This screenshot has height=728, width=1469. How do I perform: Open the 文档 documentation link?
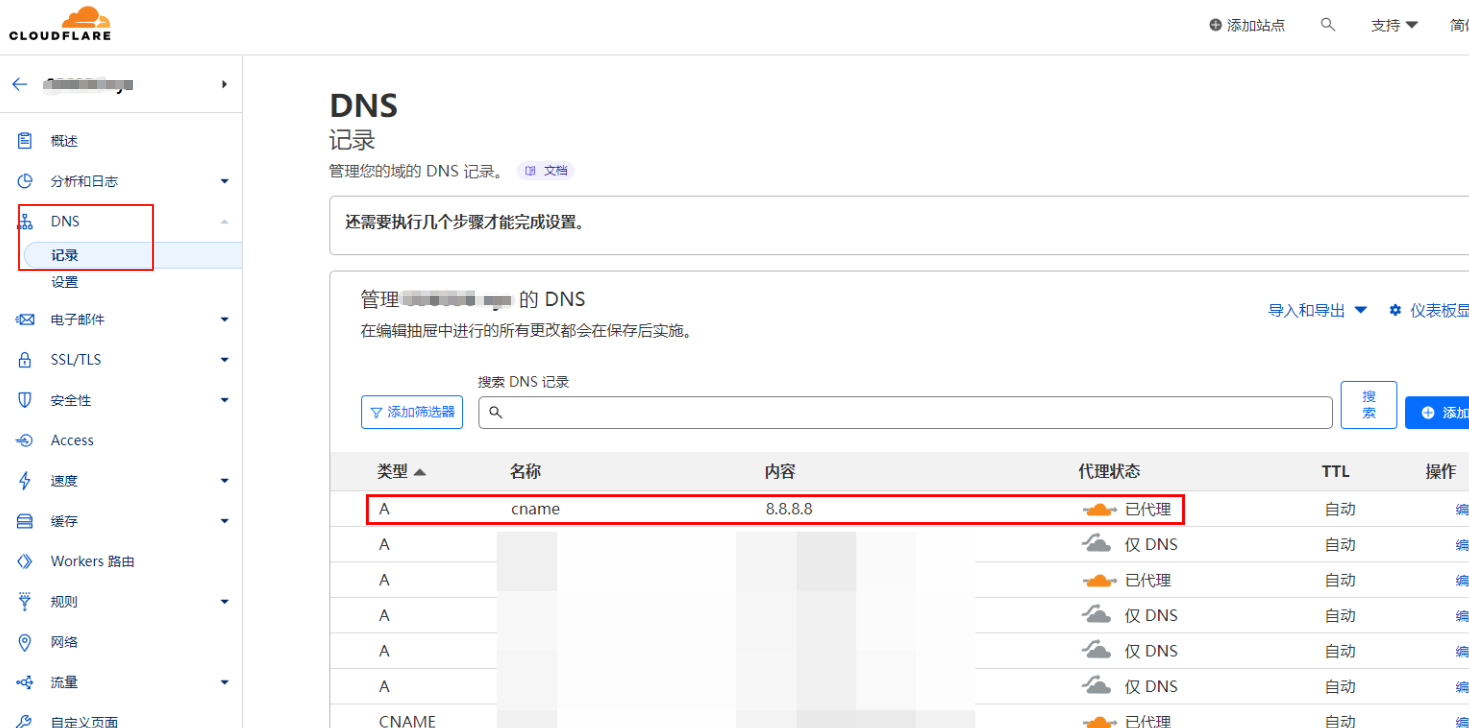[546, 171]
